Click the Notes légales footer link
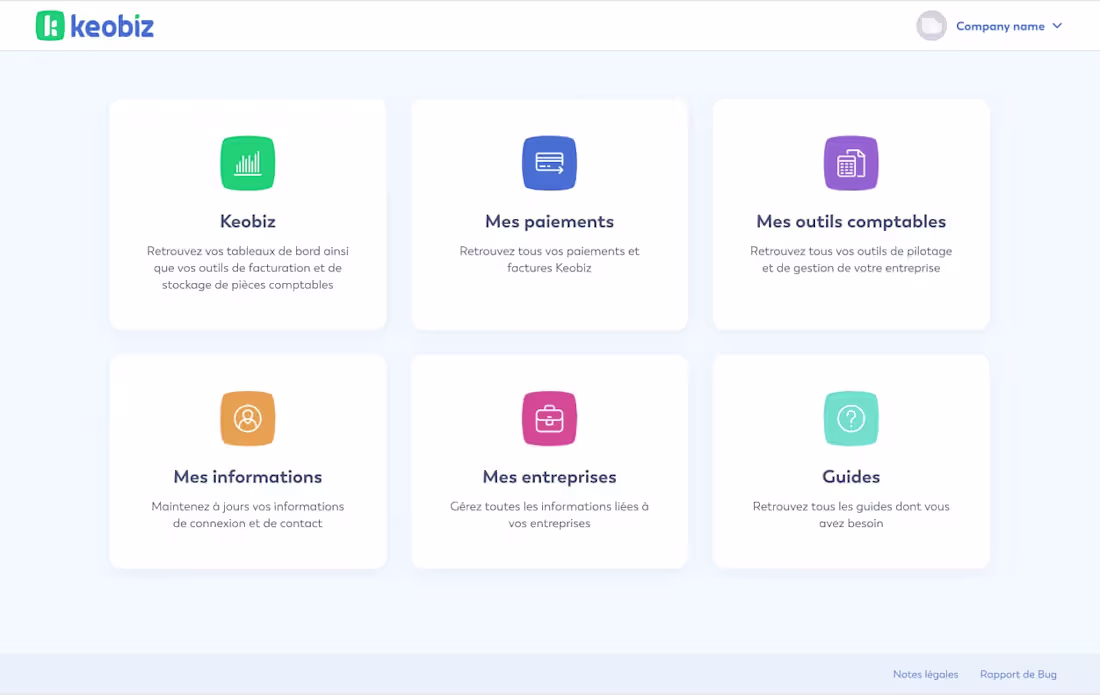Image resolution: width=1100 pixels, height=695 pixels. 925,674
